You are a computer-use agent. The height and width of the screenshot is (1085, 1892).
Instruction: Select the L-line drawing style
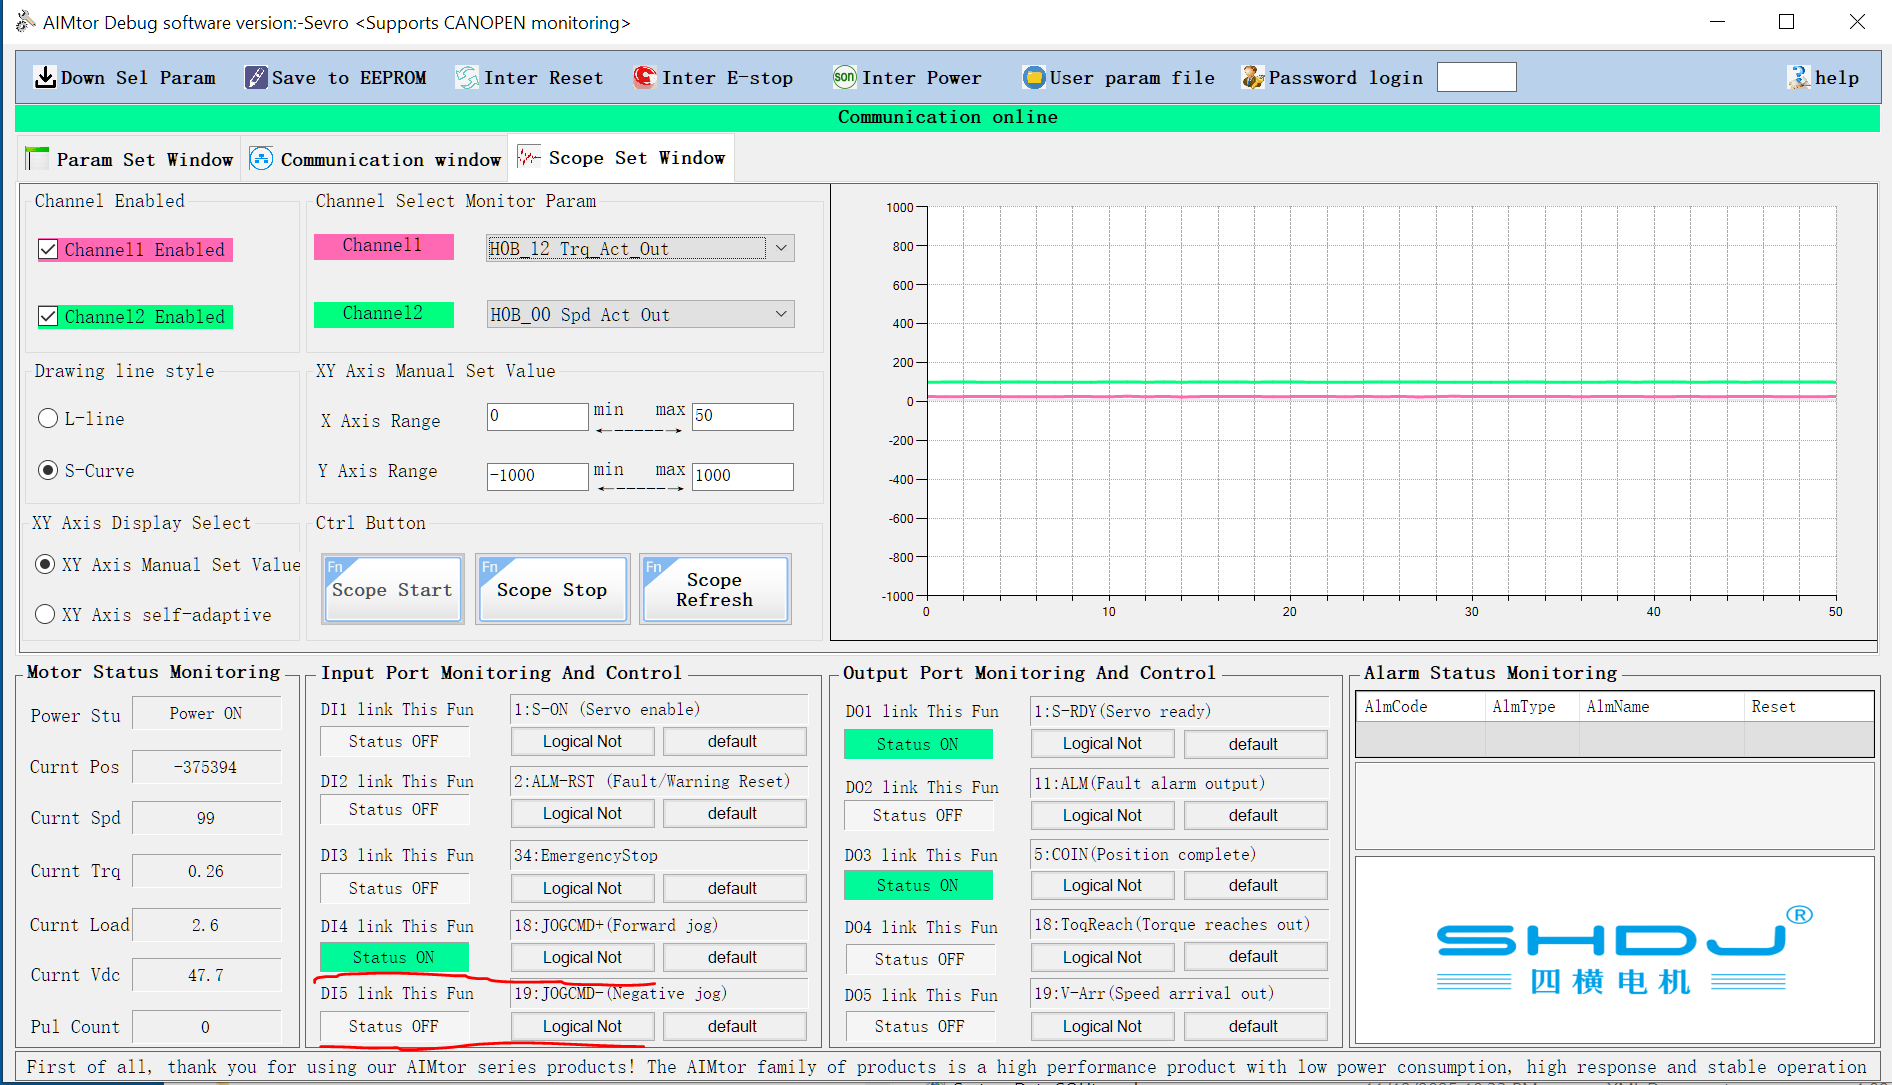48,419
